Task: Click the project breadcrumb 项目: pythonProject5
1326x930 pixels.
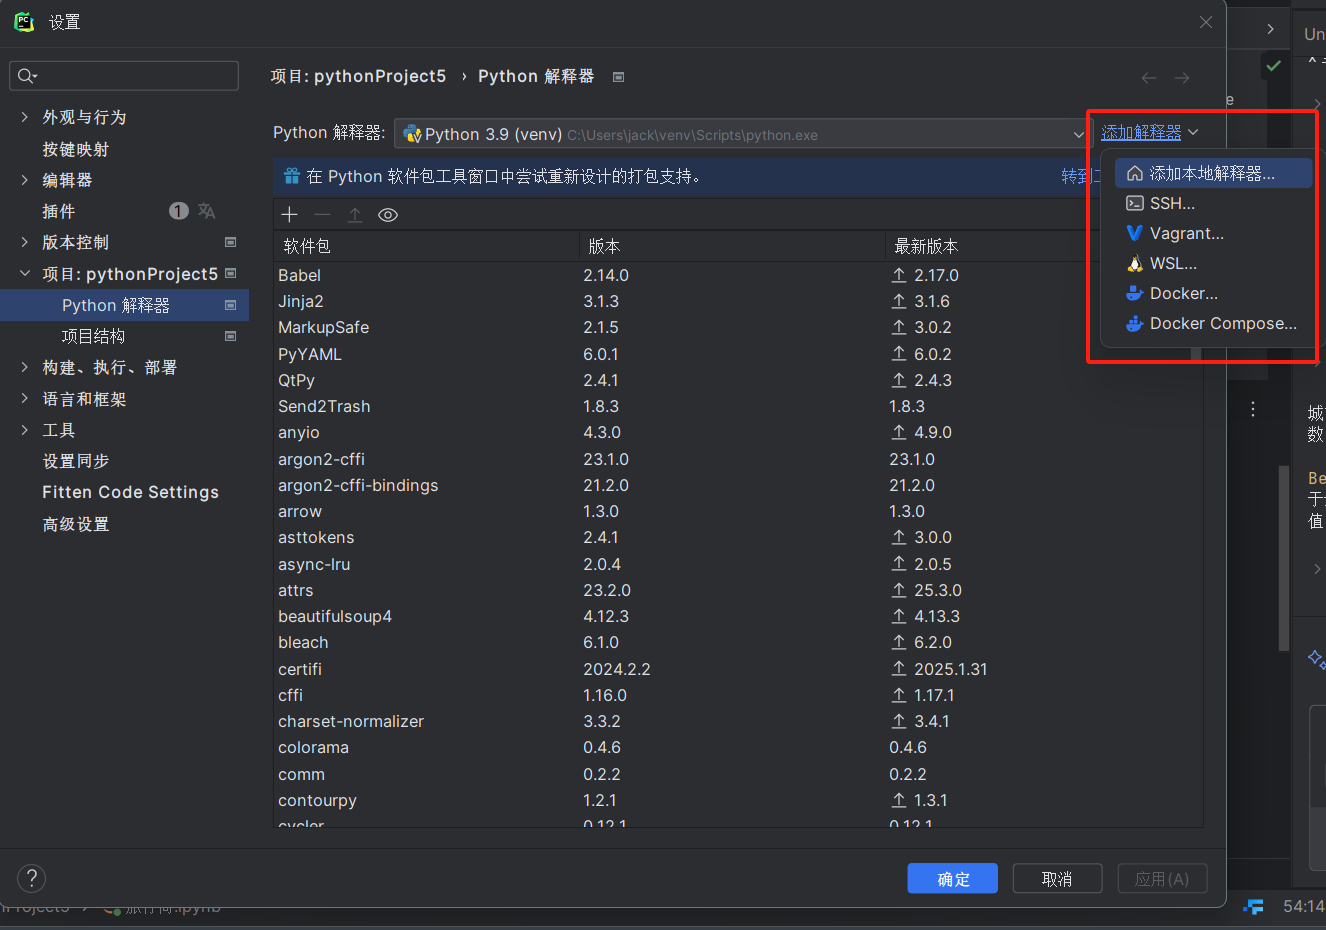Action: [358, 77]
